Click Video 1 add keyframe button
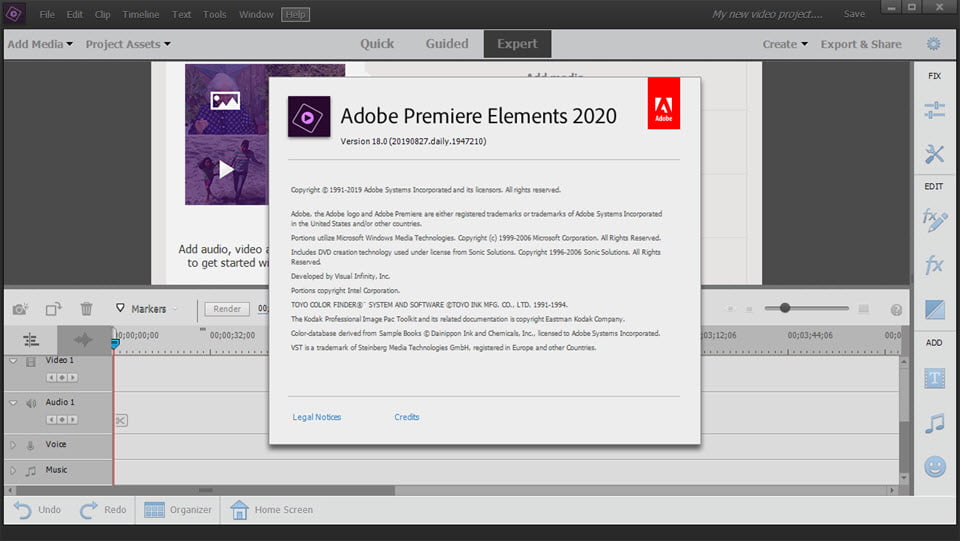This screenshot has height=541, width=960. click(x=62, y=378)
